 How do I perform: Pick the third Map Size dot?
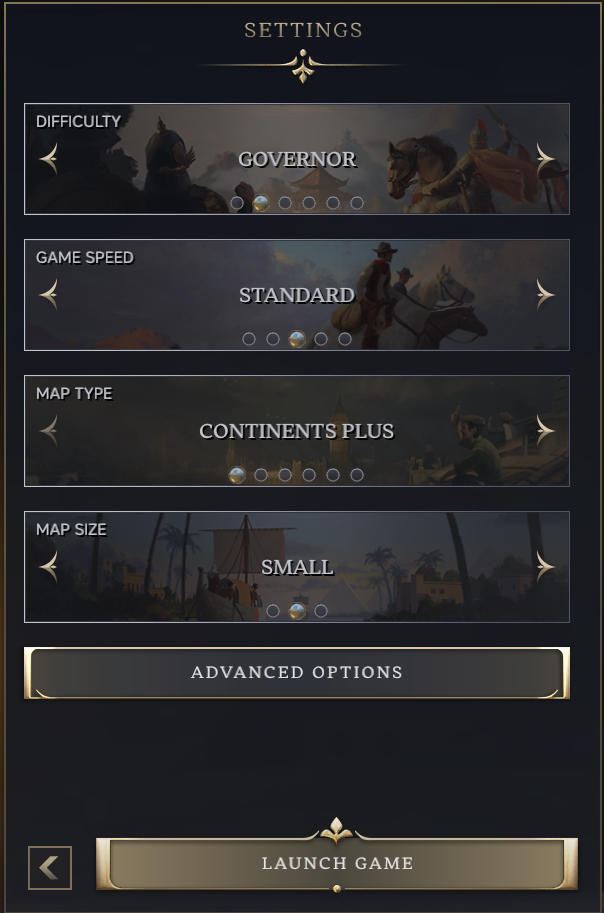tap(321, 611)
